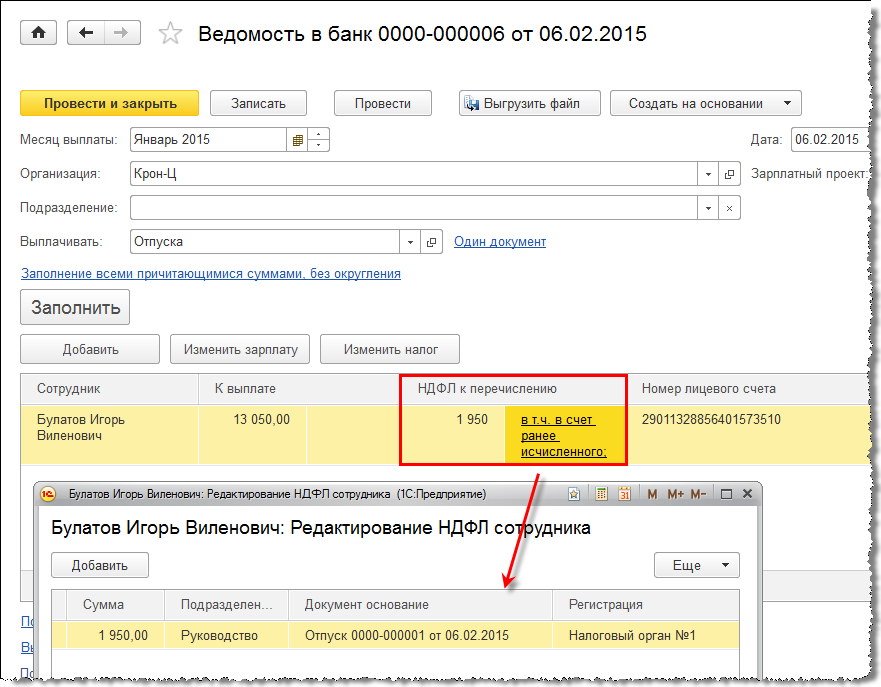Clear the Подразделение field with X
The image size is (881, 687).
pos(729,208)
